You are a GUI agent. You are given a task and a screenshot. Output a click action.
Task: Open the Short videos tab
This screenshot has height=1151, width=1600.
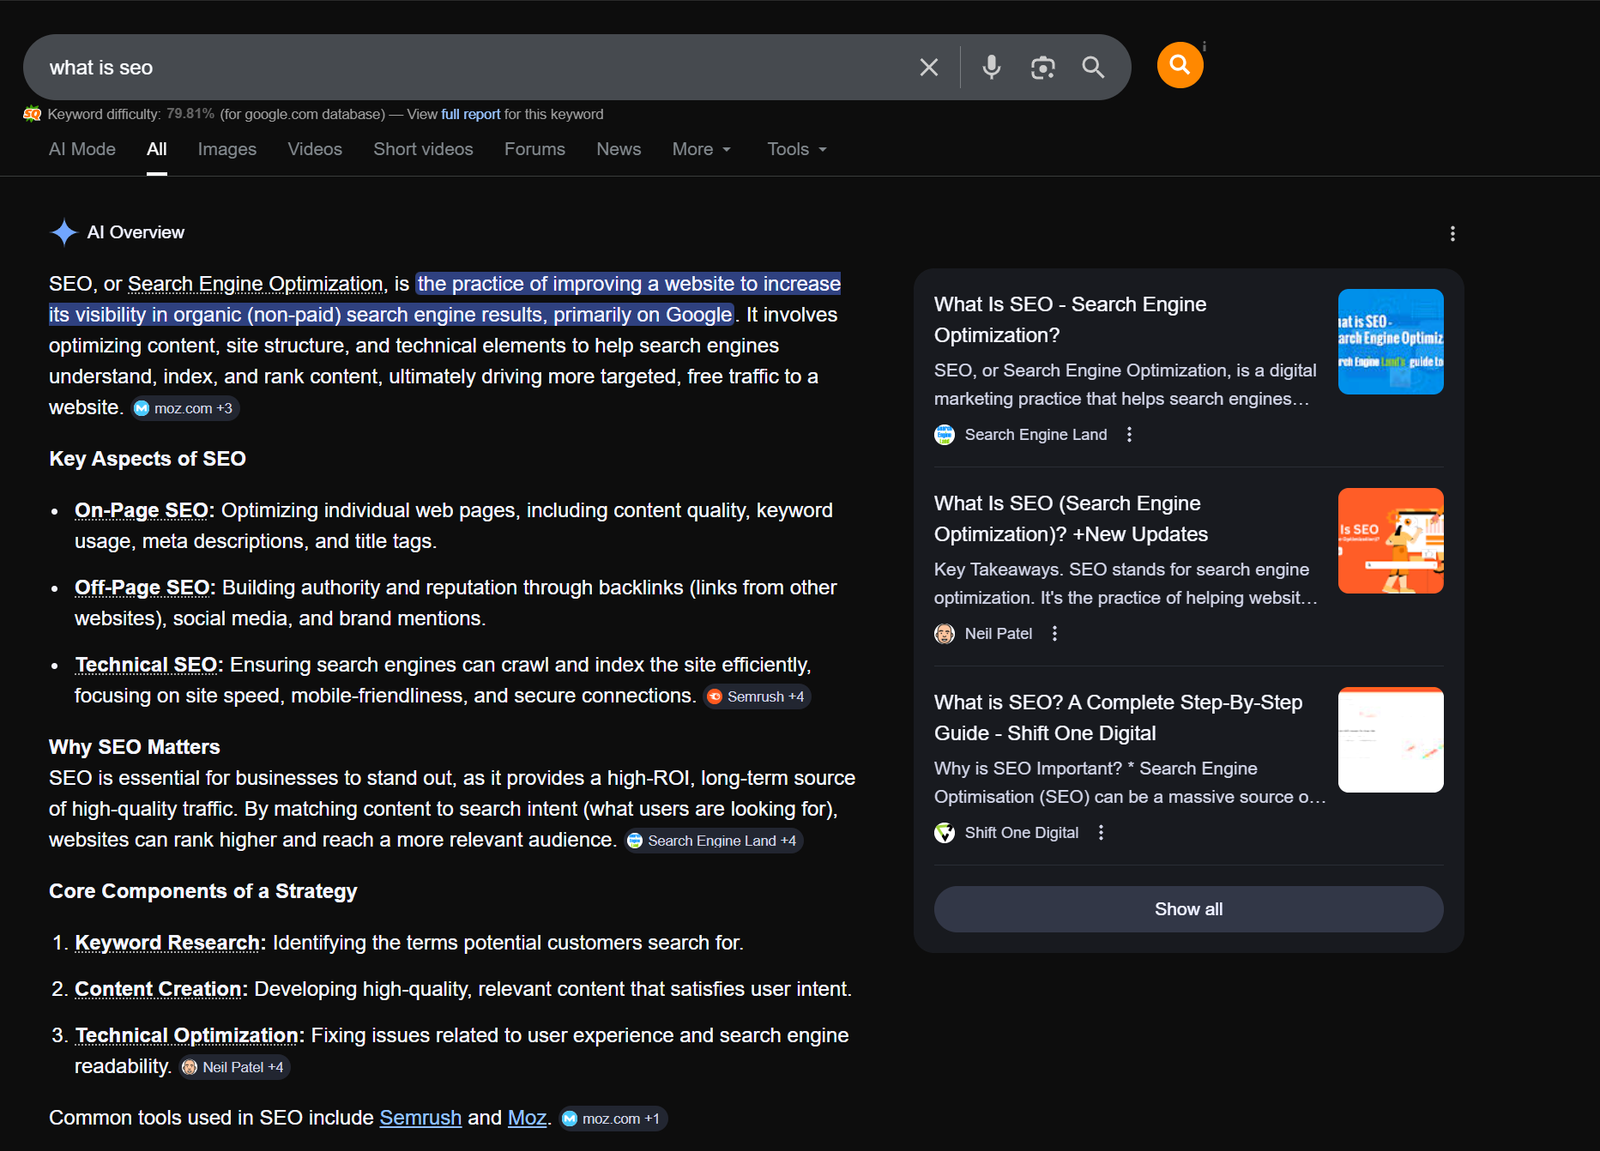click(x=423, y=149)
